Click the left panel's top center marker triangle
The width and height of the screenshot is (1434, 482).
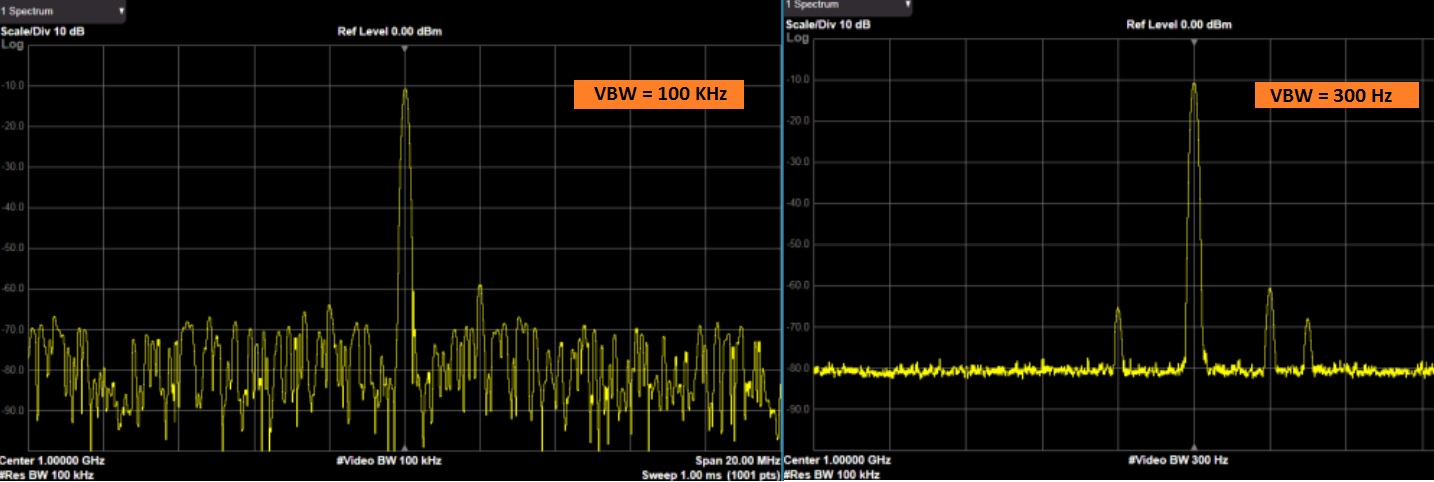[404, 48]
